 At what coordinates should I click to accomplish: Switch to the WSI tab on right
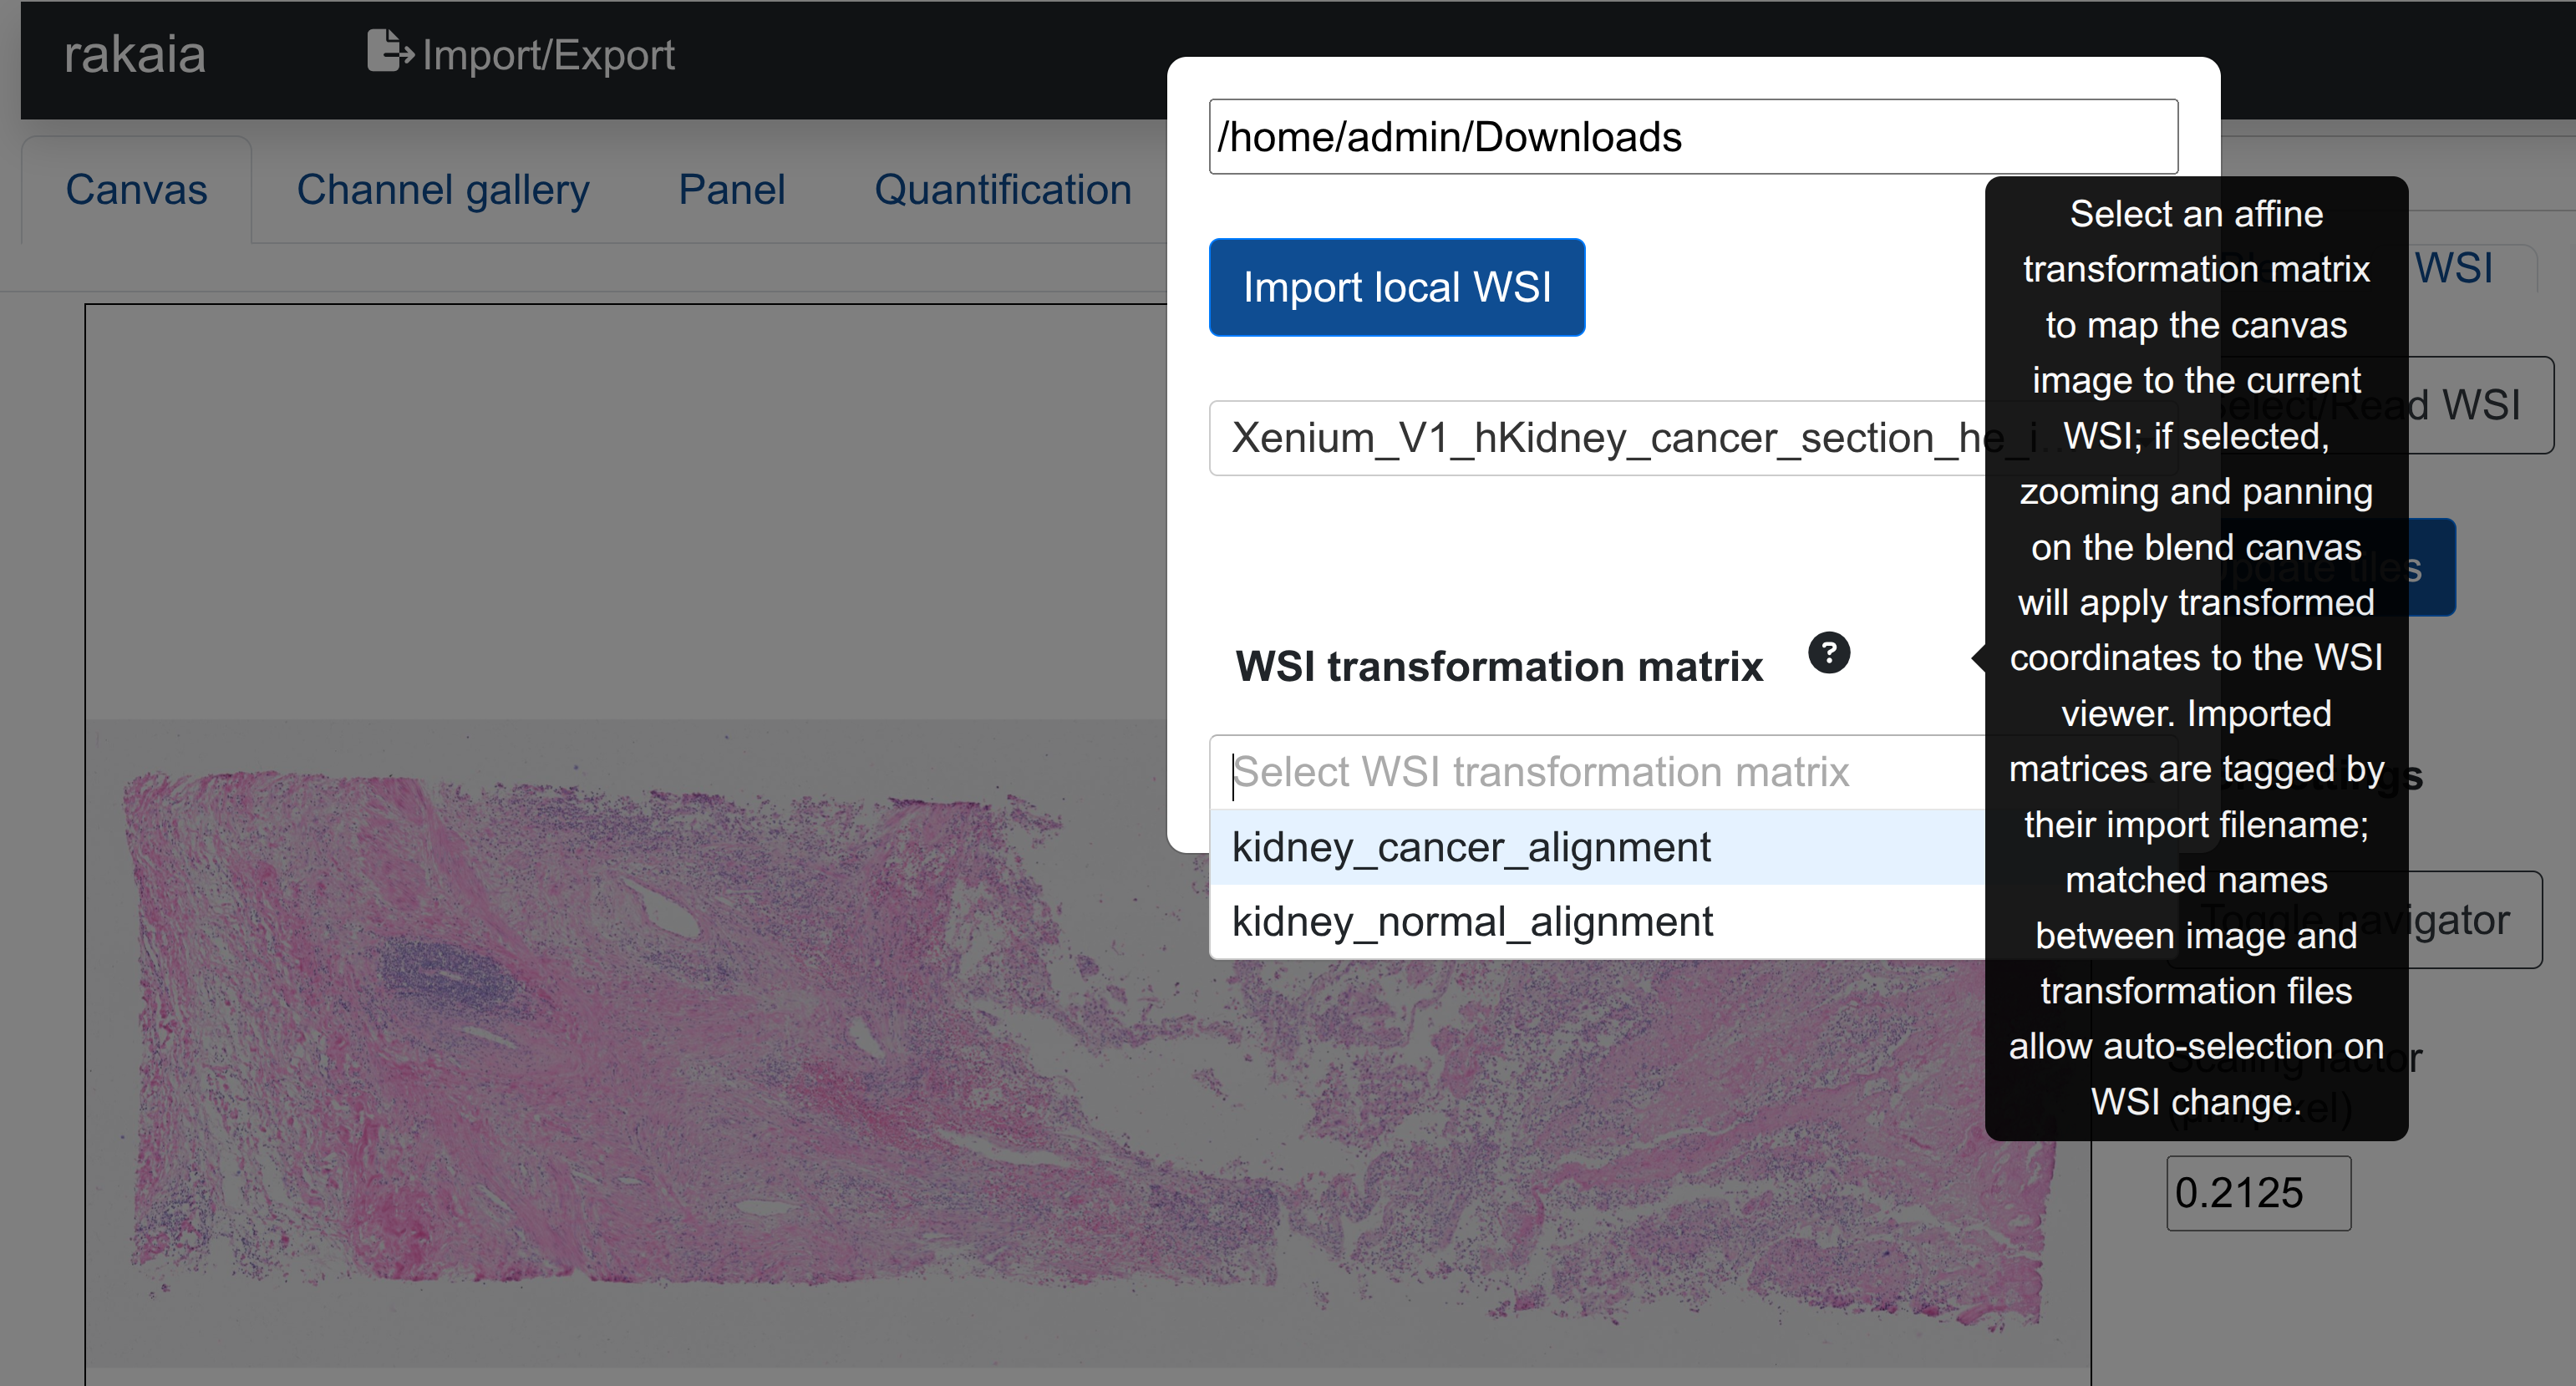click(x=2453, y=268)
